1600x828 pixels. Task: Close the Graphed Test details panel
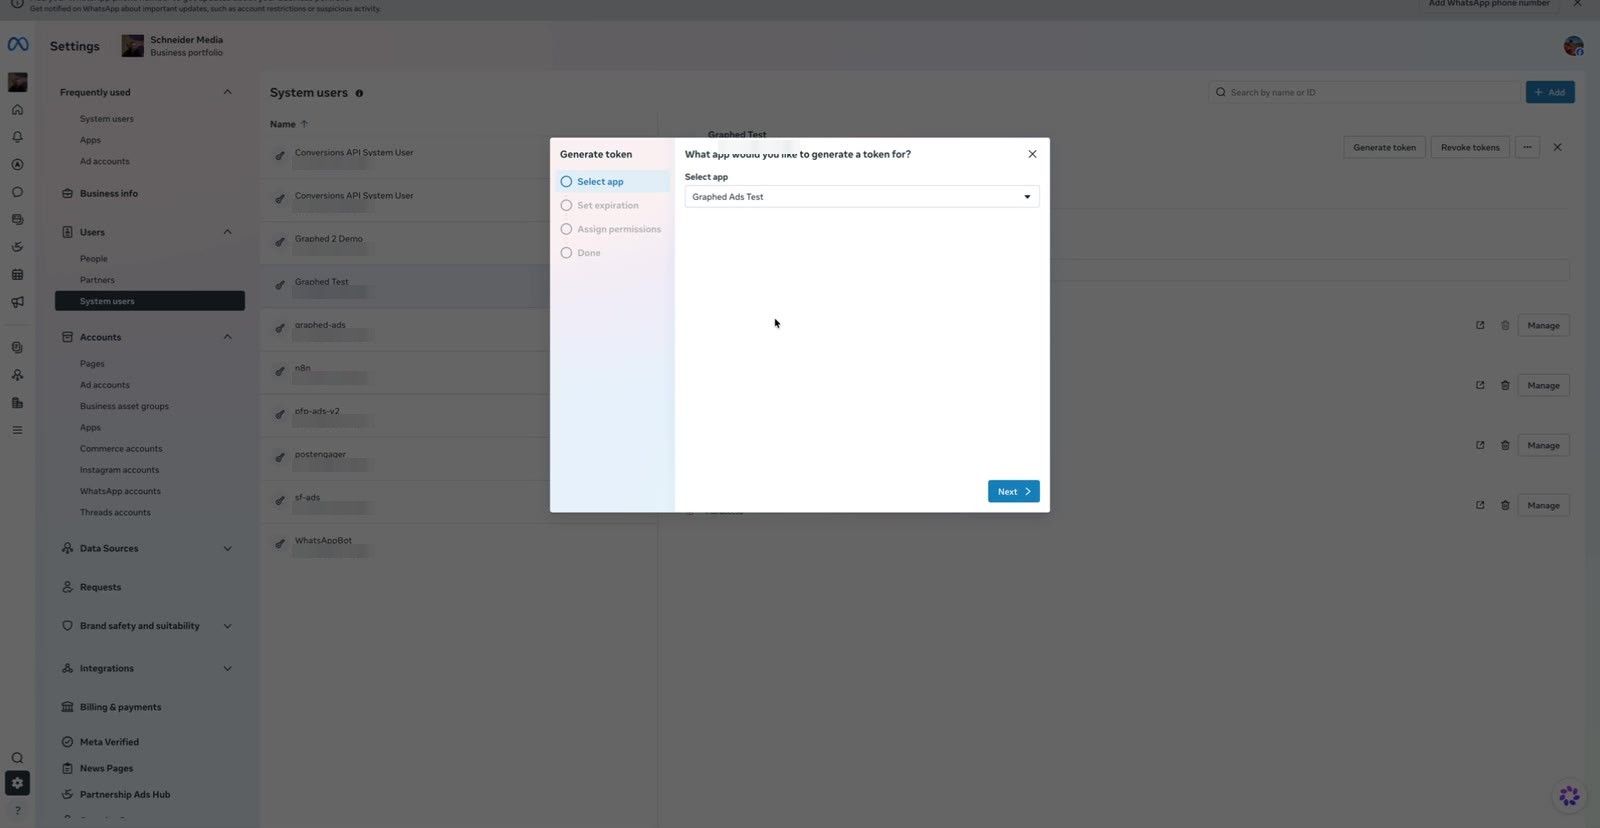tap(1557, 147)
